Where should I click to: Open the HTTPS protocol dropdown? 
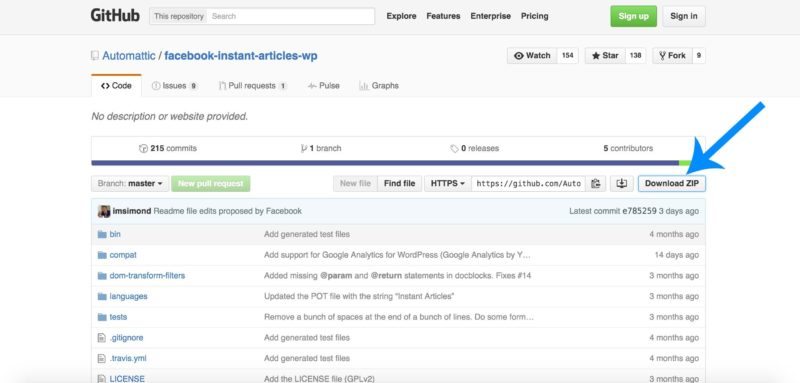[448, 184]
